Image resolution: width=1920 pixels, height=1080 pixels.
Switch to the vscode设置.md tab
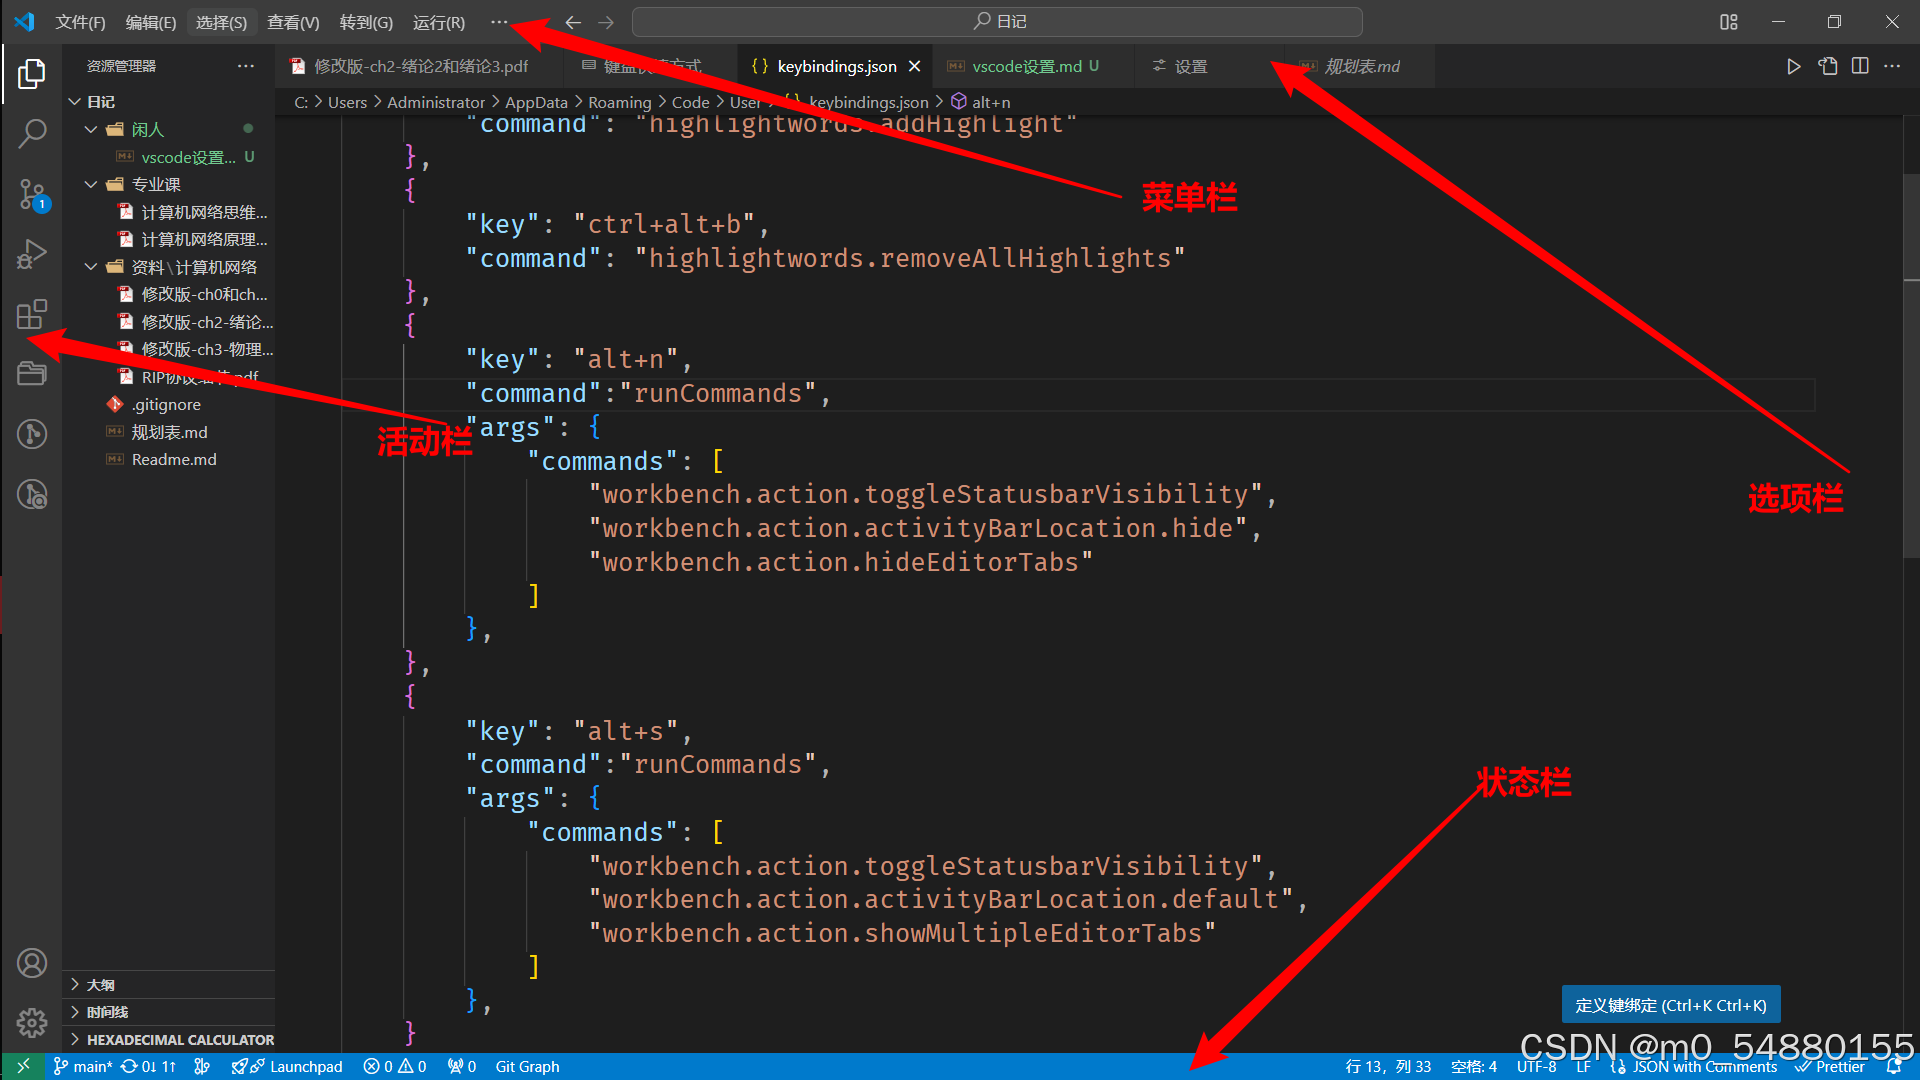click(1026, 66)
